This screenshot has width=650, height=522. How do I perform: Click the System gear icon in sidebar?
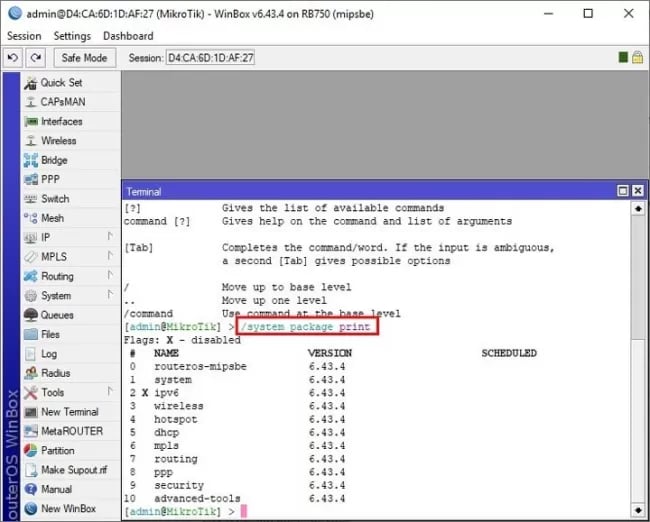pyautogui.click(x=31, y=296)
